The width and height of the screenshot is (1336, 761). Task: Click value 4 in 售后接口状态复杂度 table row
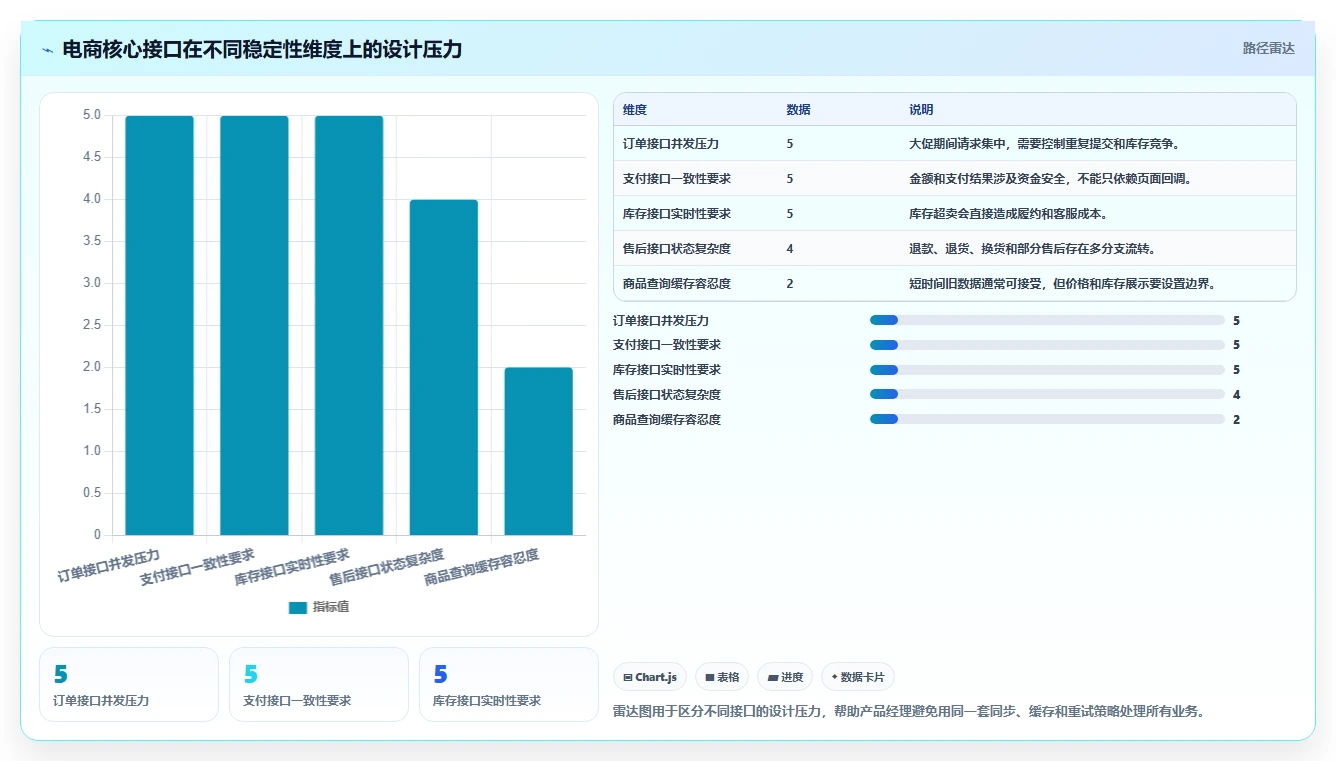click(x=790, y=249)
